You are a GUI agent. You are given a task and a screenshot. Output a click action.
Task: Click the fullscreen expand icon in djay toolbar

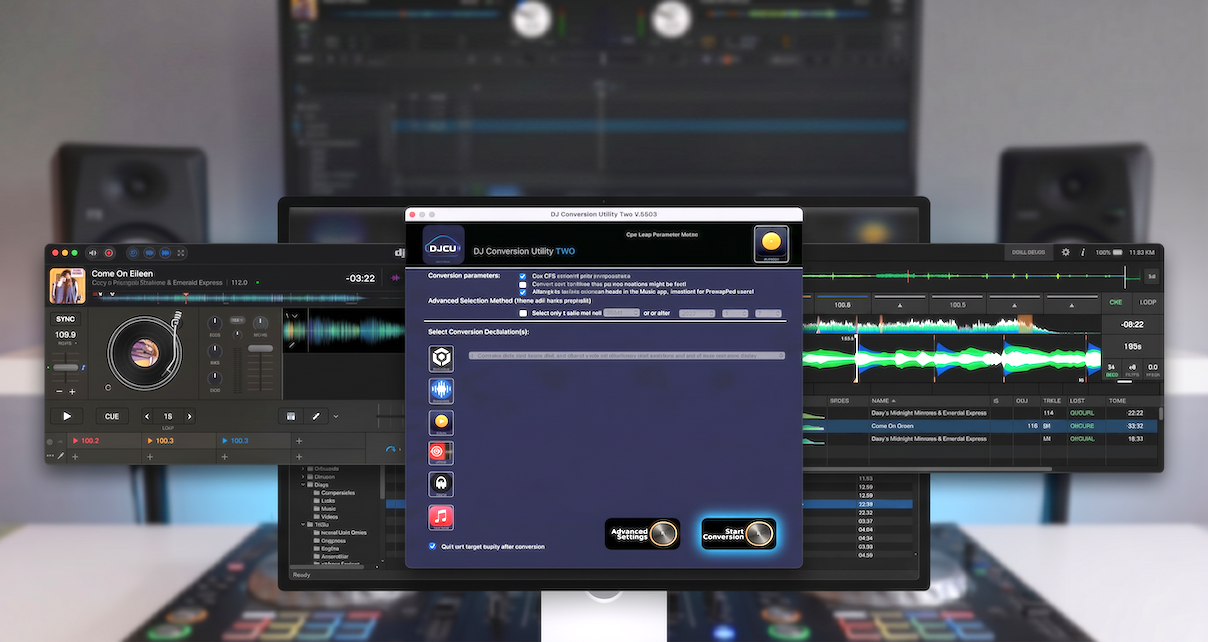point(181,253)
